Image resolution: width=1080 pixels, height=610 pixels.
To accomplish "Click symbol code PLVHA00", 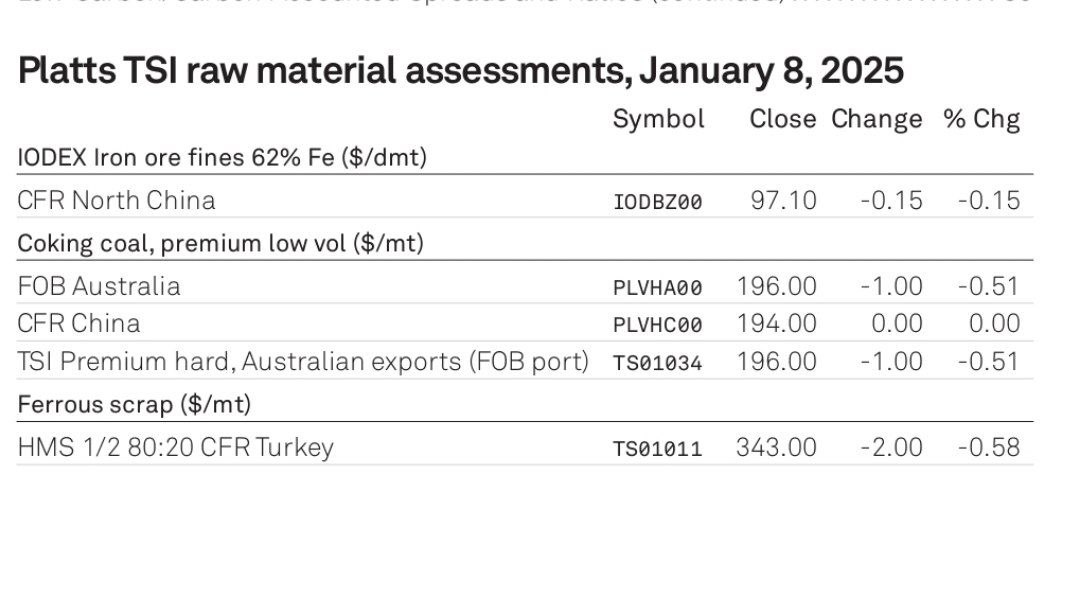I will (657, 288).
